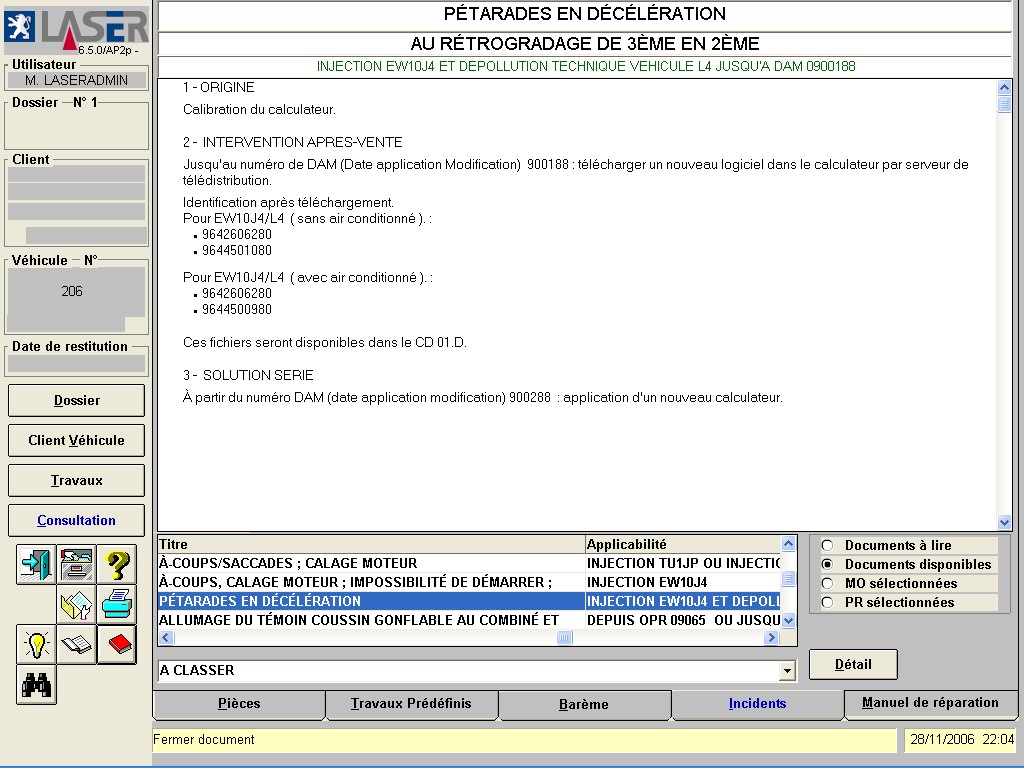The image size is (1024, 768).
Task: Click the red closed book icon
Action: [117, 645]
